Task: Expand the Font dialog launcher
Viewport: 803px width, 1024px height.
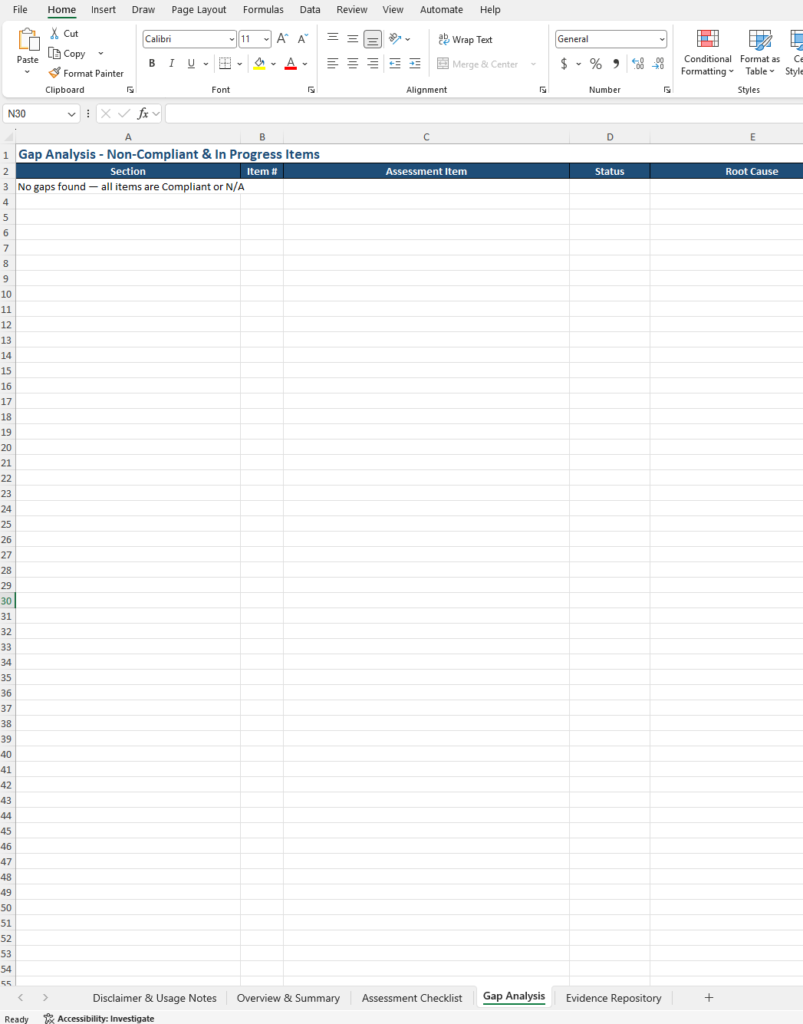Action: 310,89
